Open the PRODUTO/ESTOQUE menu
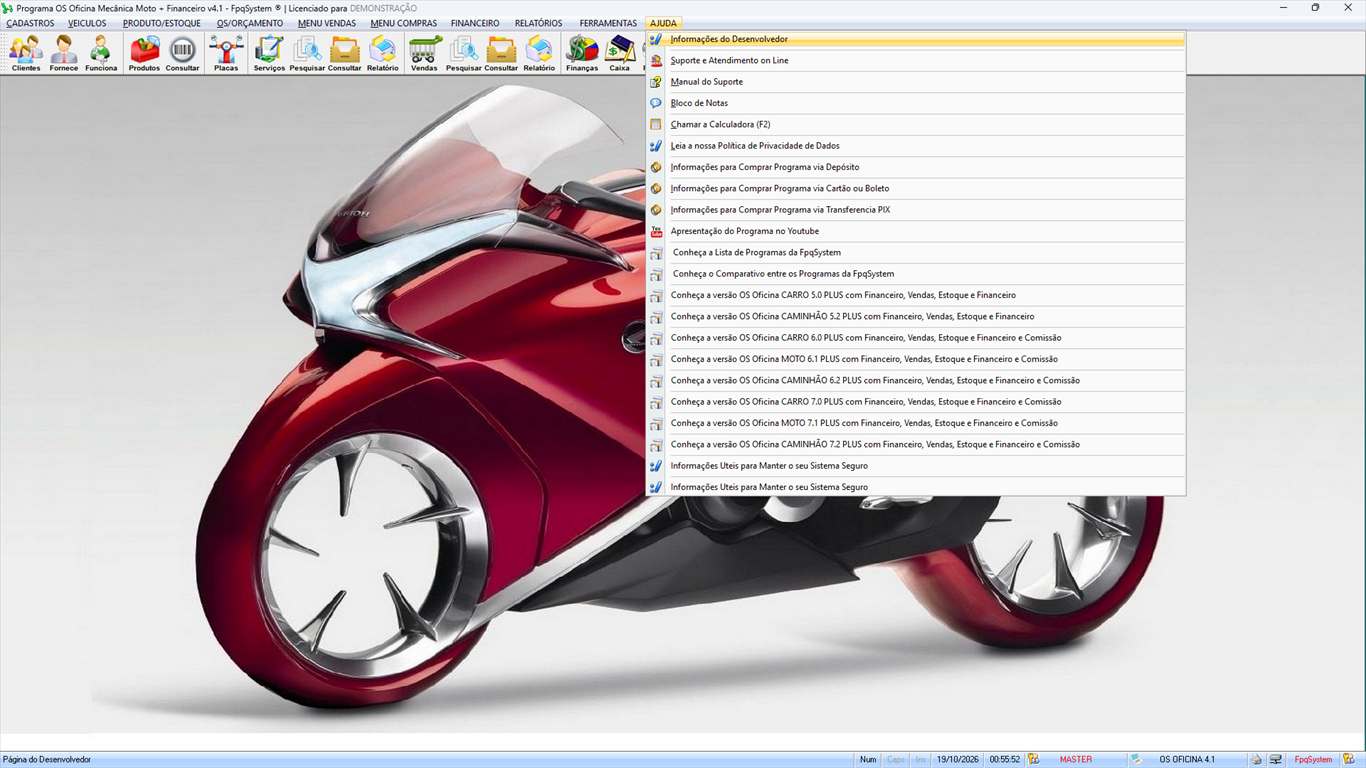 162,23
